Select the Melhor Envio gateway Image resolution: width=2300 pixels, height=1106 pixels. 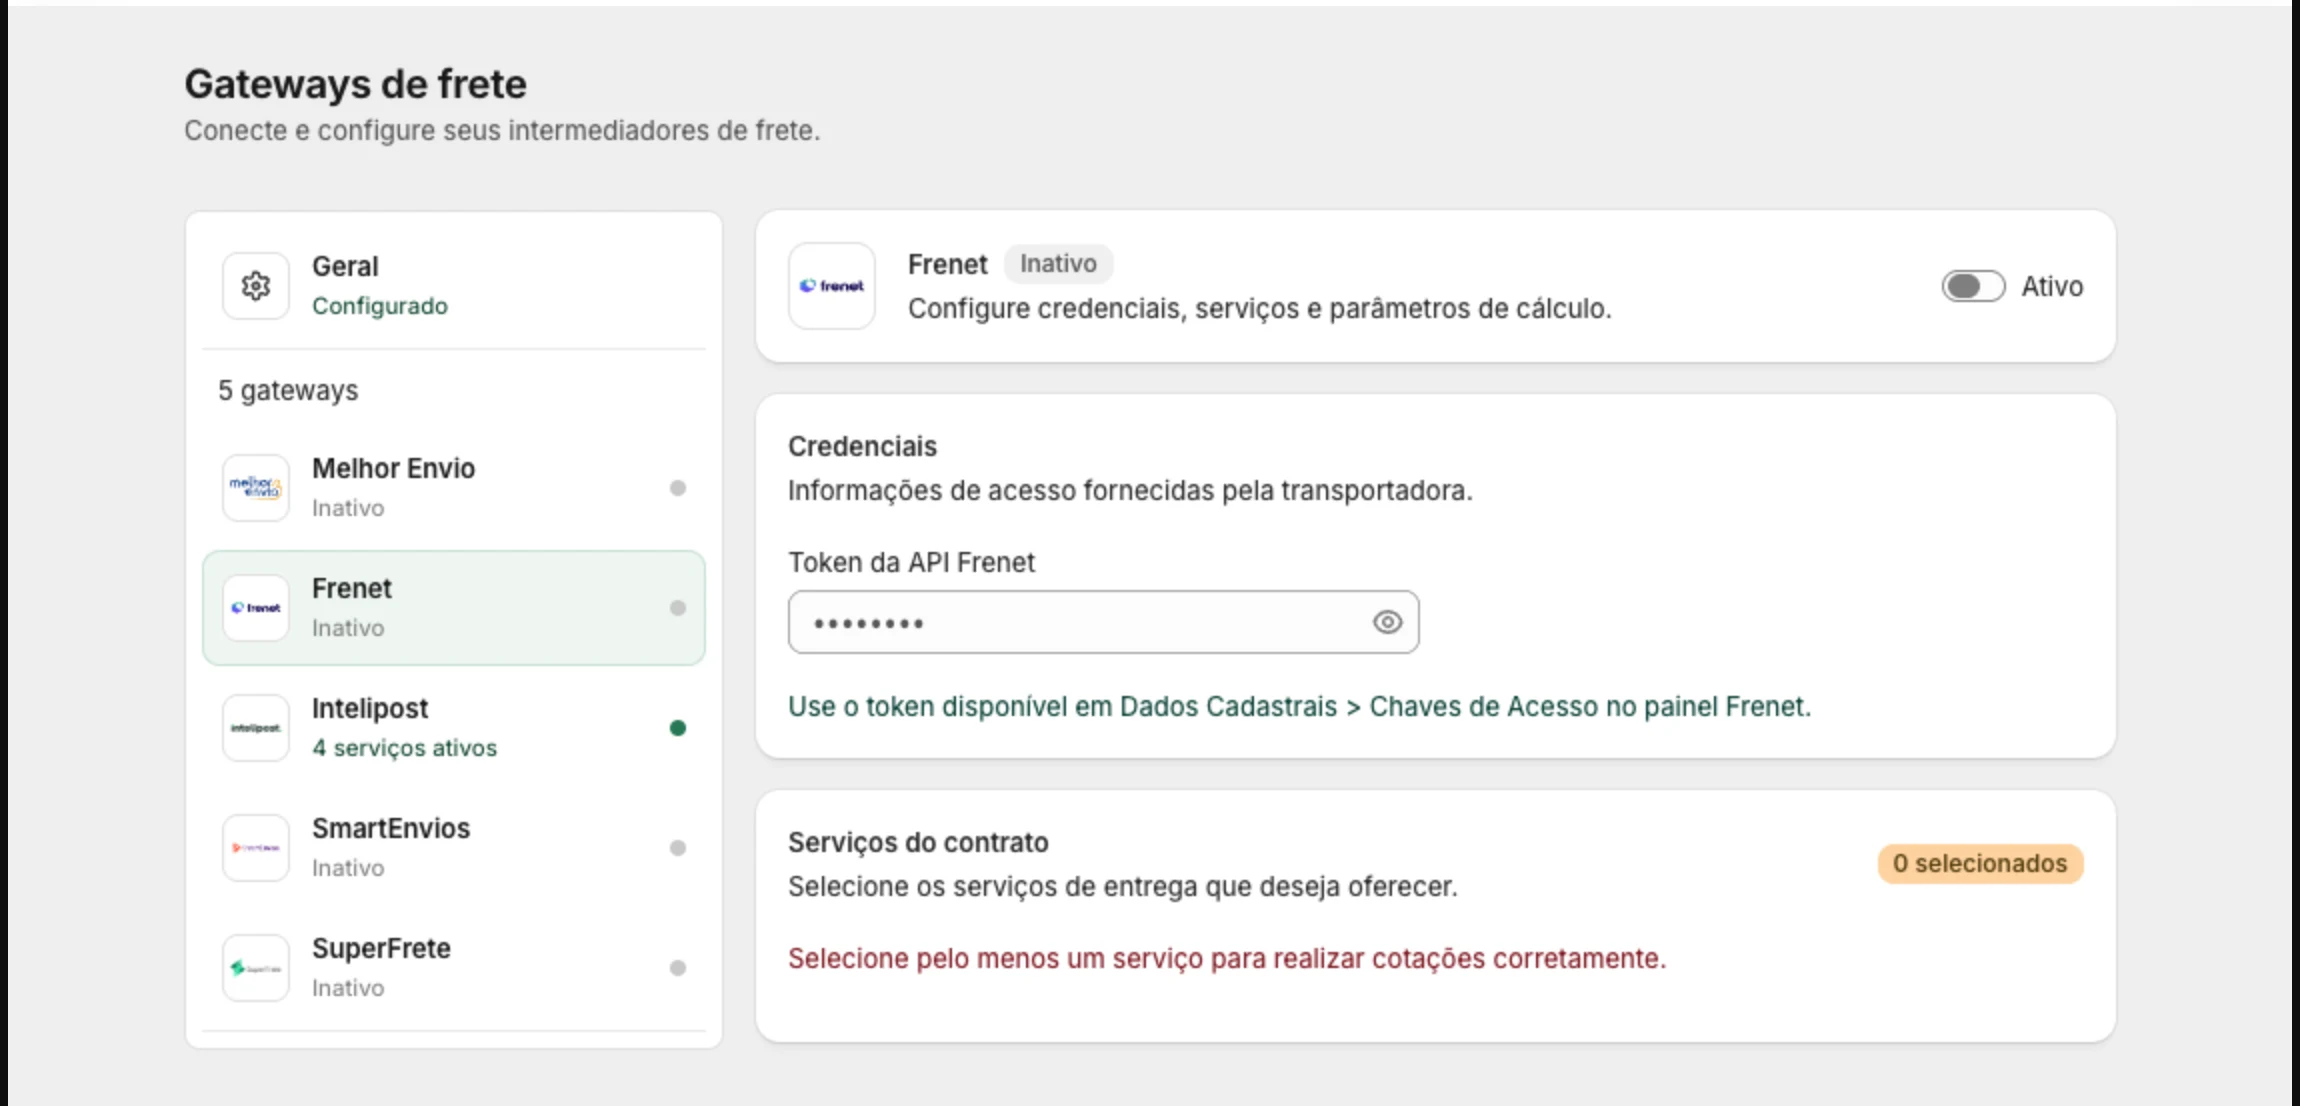[x=454, y=488]
